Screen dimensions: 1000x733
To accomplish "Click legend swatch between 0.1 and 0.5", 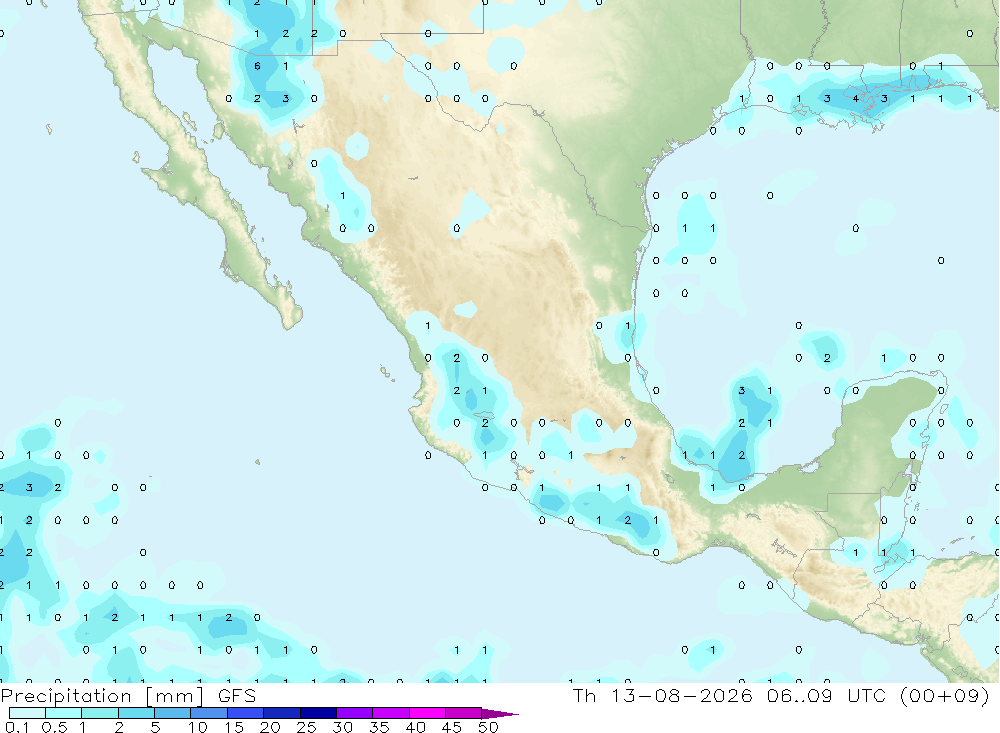I will coord(27,713).
